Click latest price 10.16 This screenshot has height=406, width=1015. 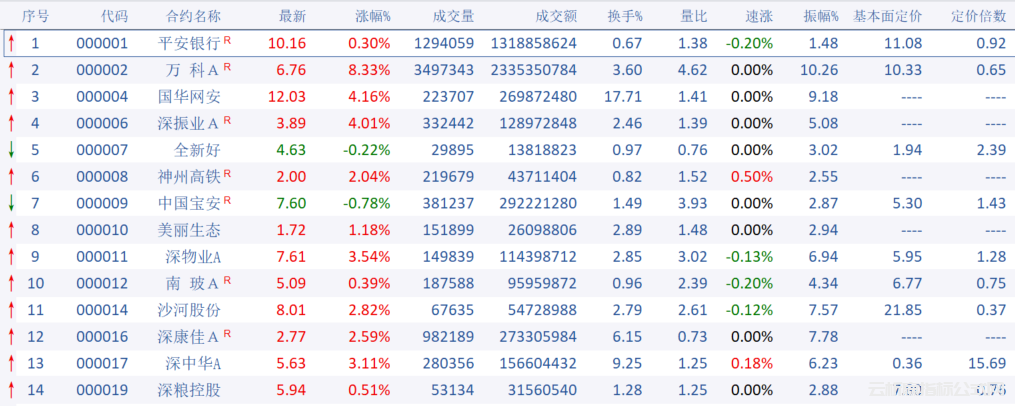pyautogui.click(x=287, y=43)
